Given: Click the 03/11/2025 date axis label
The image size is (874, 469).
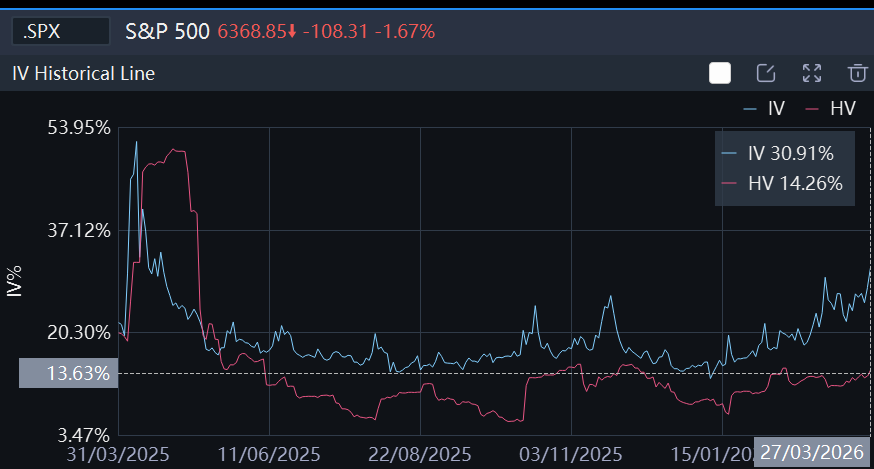Looking at the screenshot, I should (571, 454).
